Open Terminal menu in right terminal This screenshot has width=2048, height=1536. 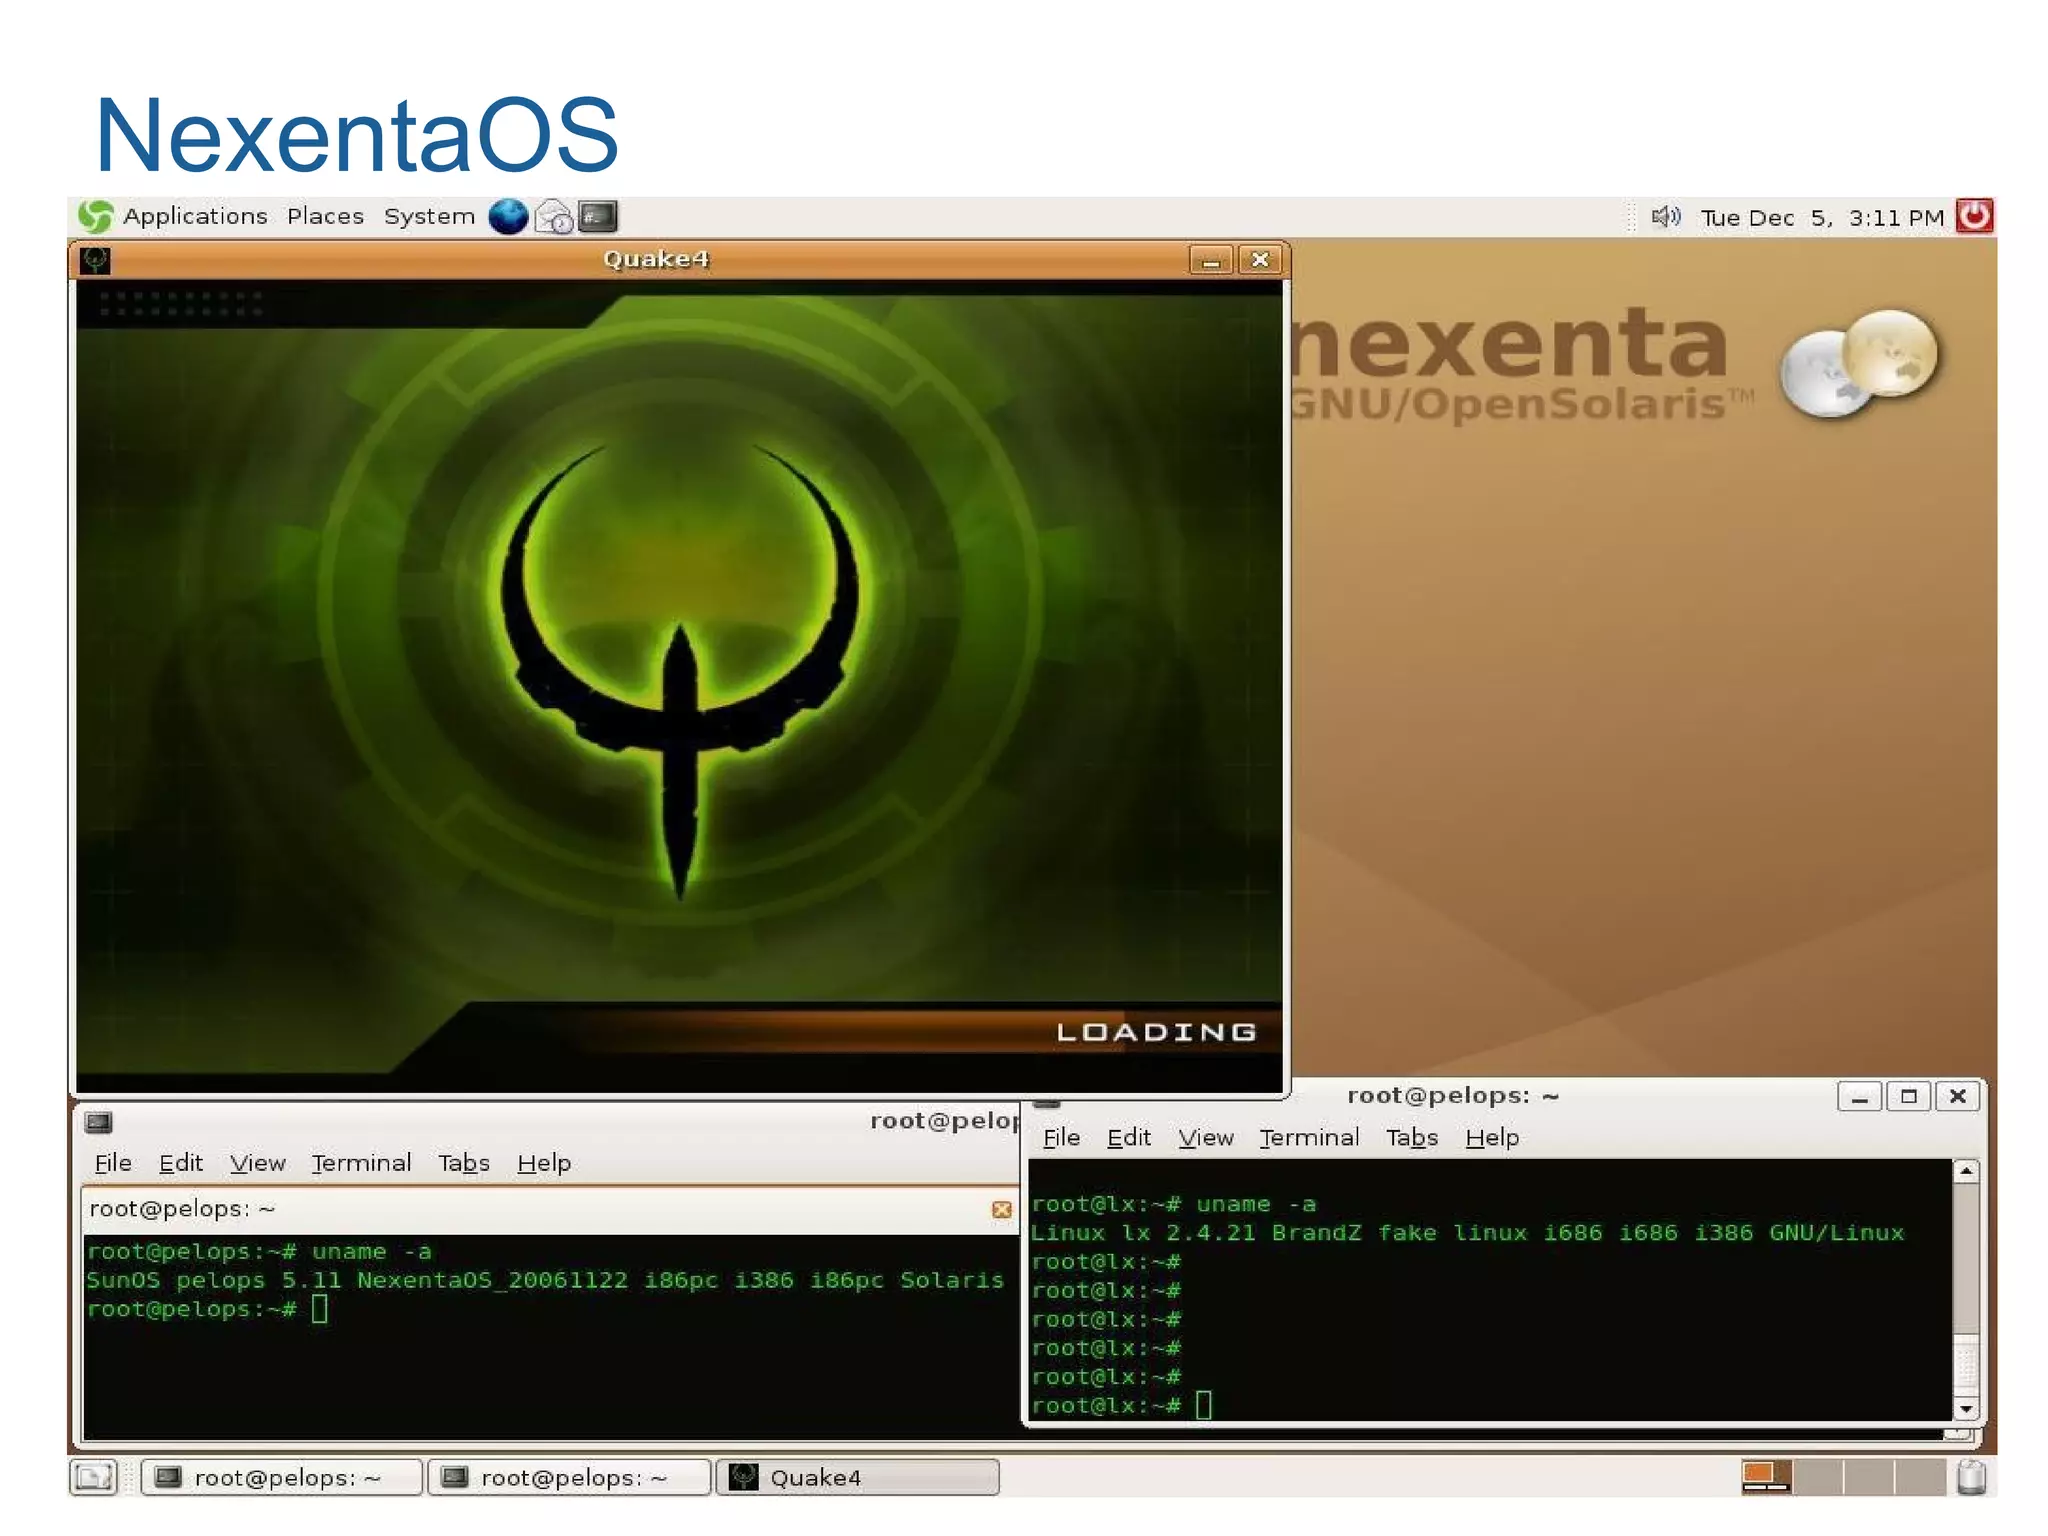click(x=1309, y=1137)
